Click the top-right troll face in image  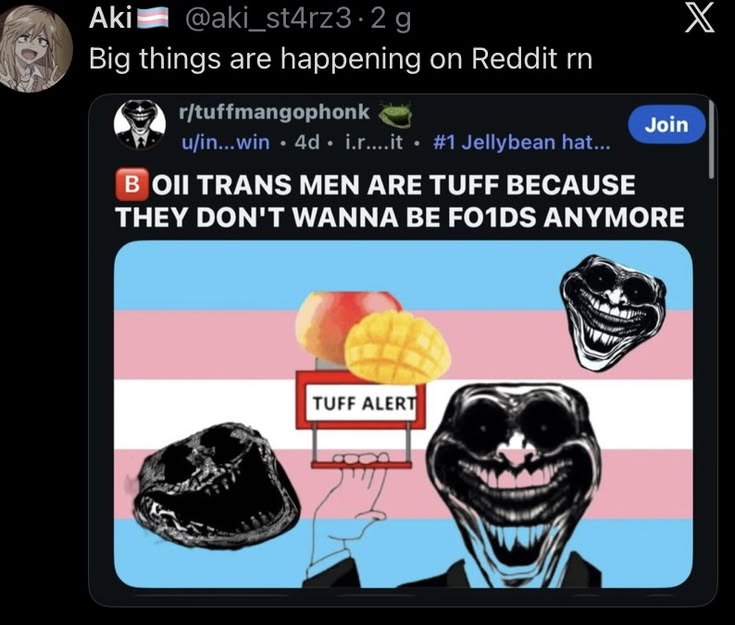point(612,312)
